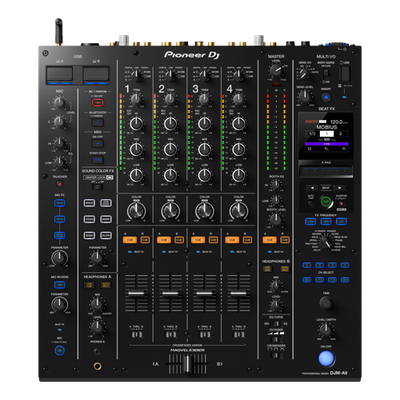Click the Beat FX LEVEL/DEPTH knob
The height and width of the screenshot is (400, 400).
pos(326,330)
